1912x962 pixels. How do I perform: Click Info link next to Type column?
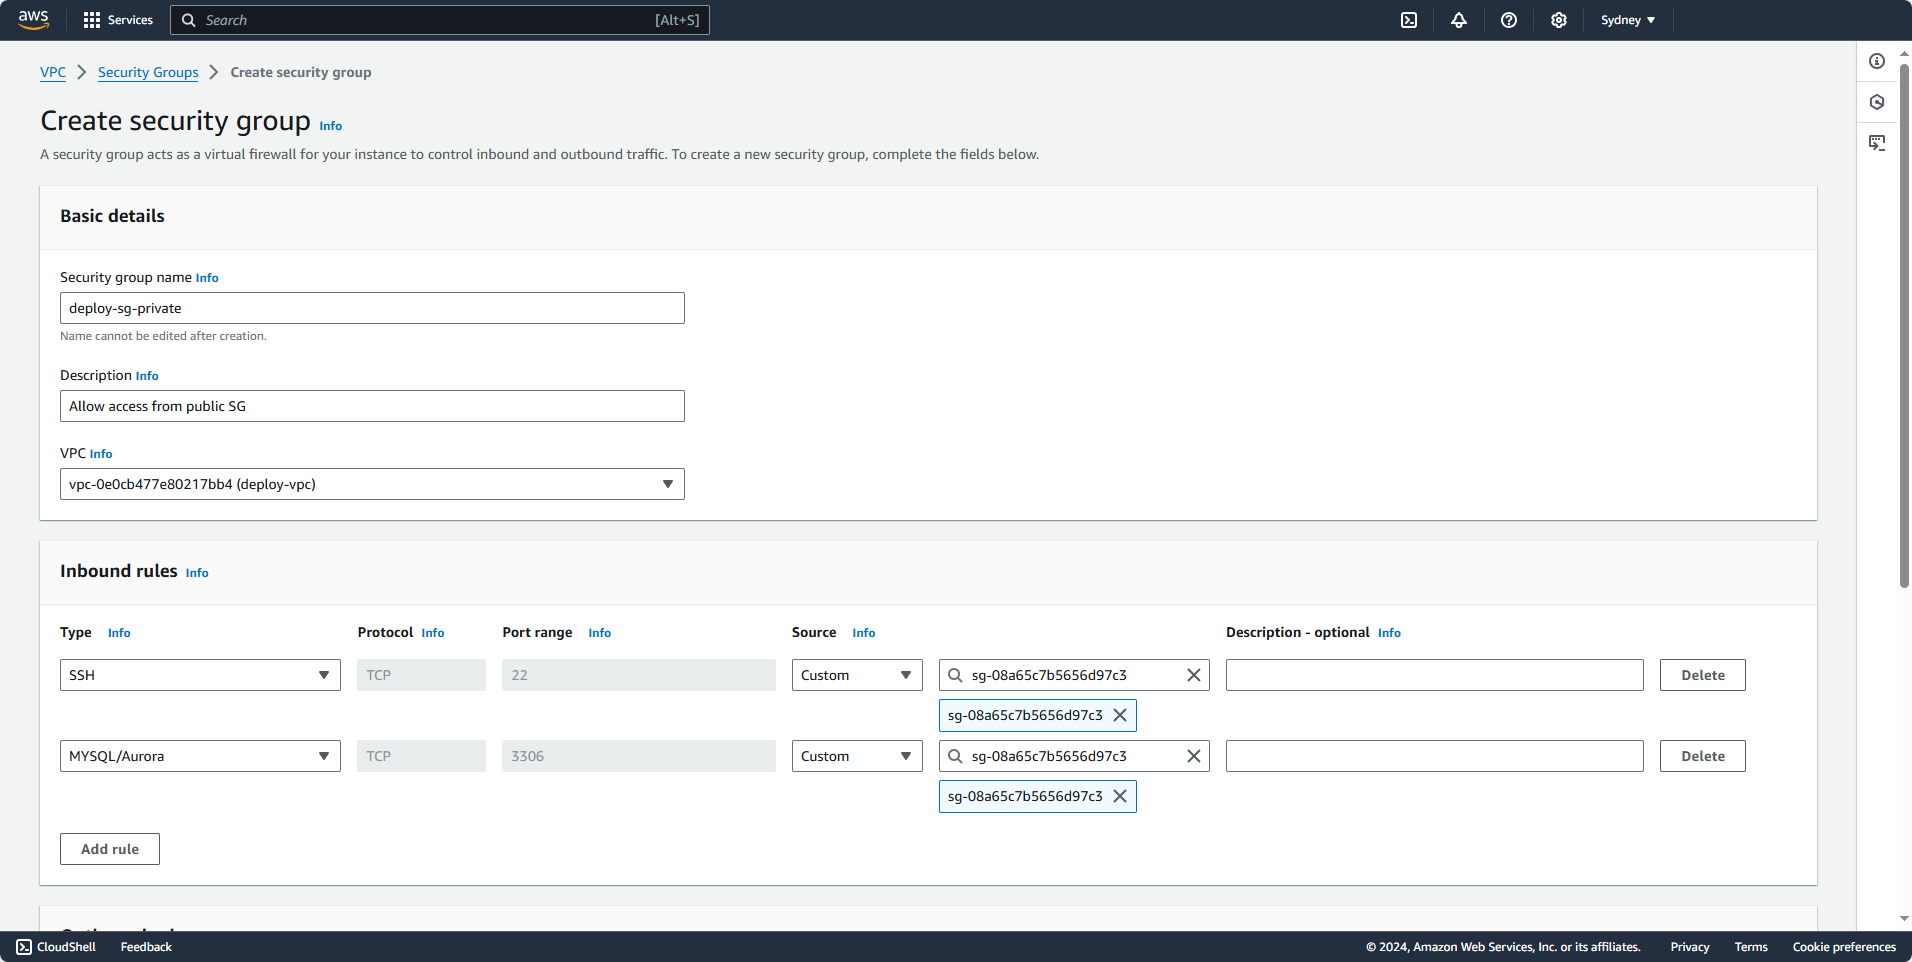tap(119, 633)
